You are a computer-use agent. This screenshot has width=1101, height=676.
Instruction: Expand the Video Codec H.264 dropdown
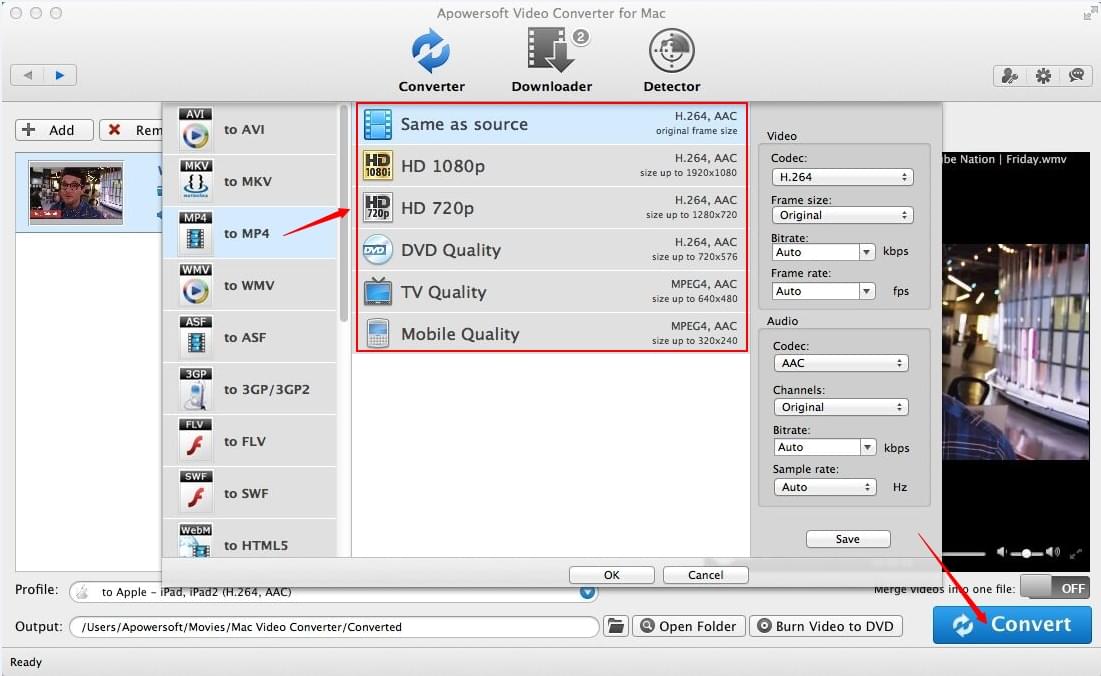point(841,177)
